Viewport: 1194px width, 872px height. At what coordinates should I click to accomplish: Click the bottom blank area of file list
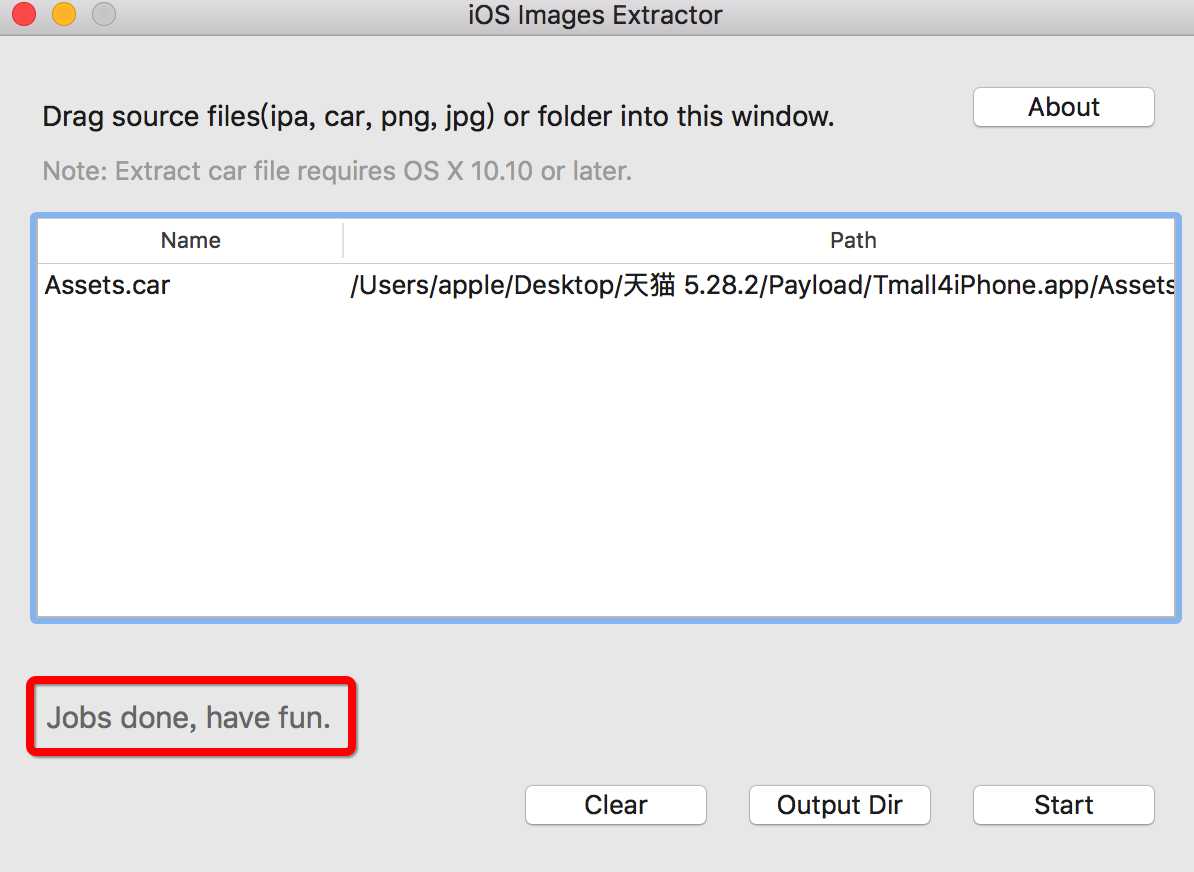click(x=605, y=571)
